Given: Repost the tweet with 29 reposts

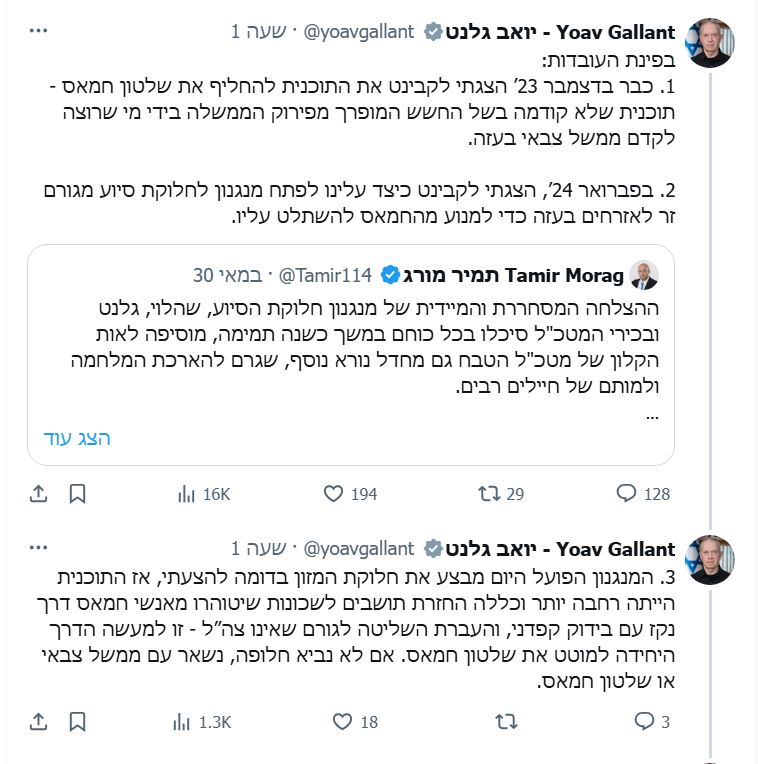Looking at the screenshot, I should 501,493.
